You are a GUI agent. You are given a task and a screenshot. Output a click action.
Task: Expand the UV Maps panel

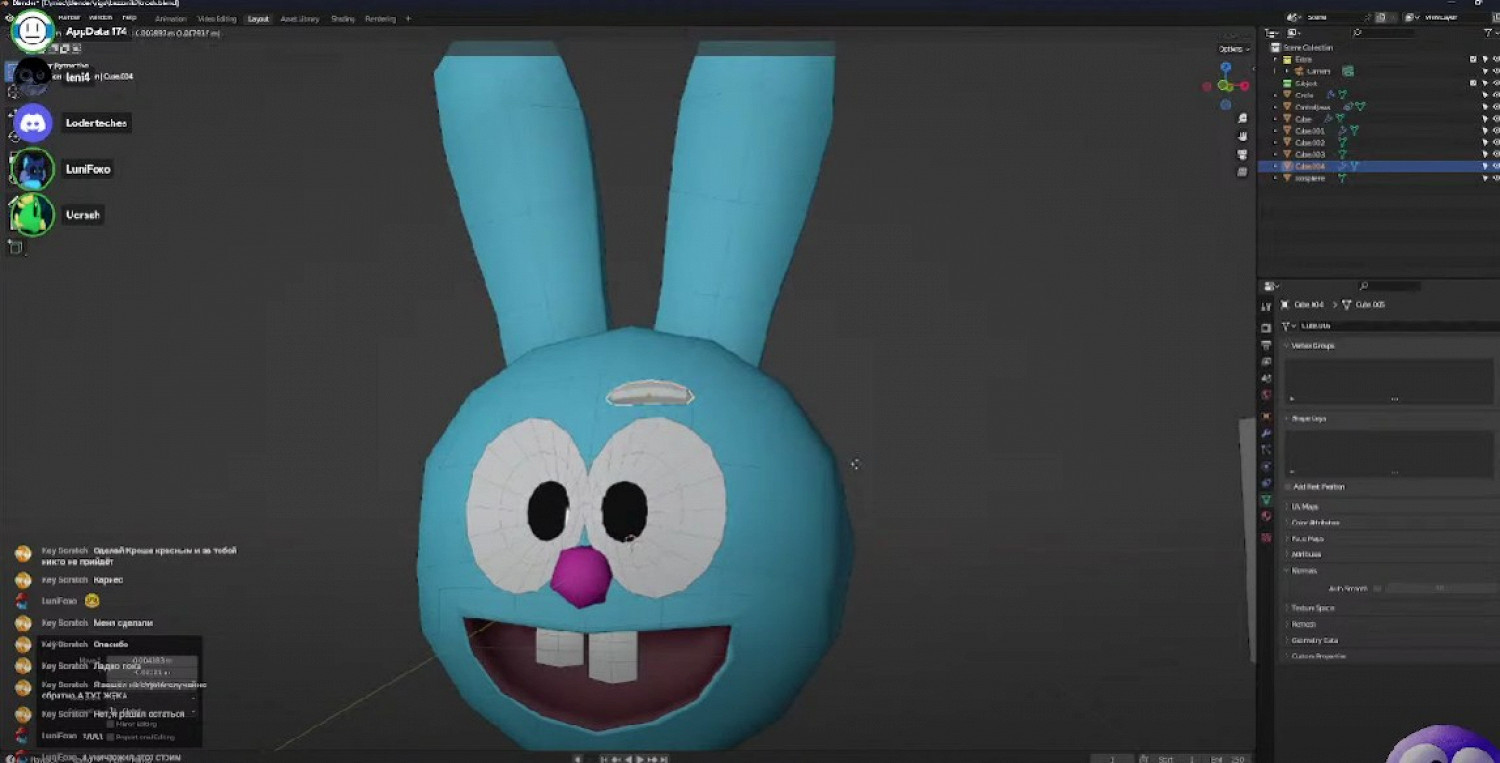[1305, 507]
